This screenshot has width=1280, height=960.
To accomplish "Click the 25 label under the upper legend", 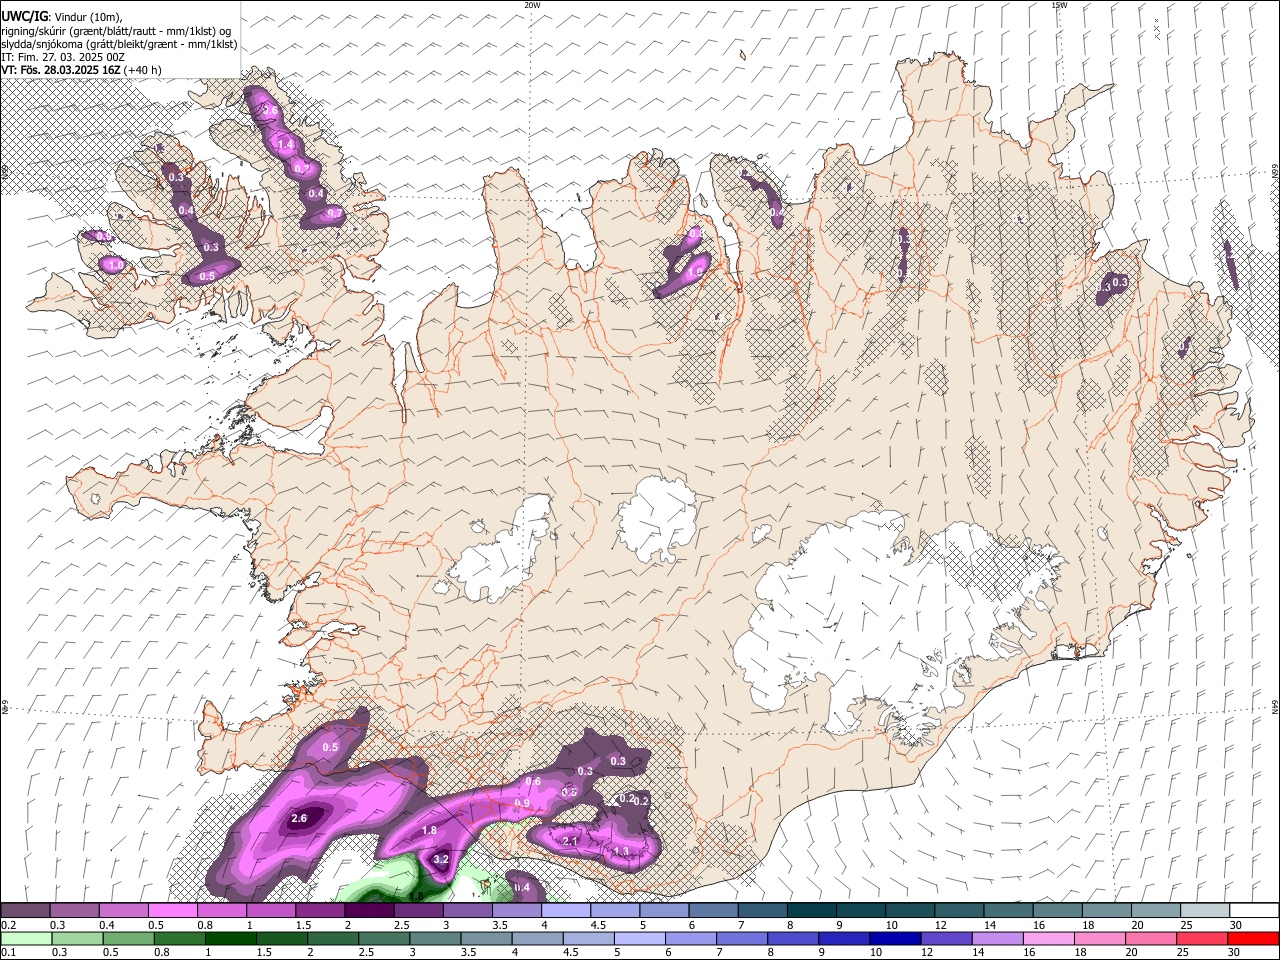I will coord(1186,925).
